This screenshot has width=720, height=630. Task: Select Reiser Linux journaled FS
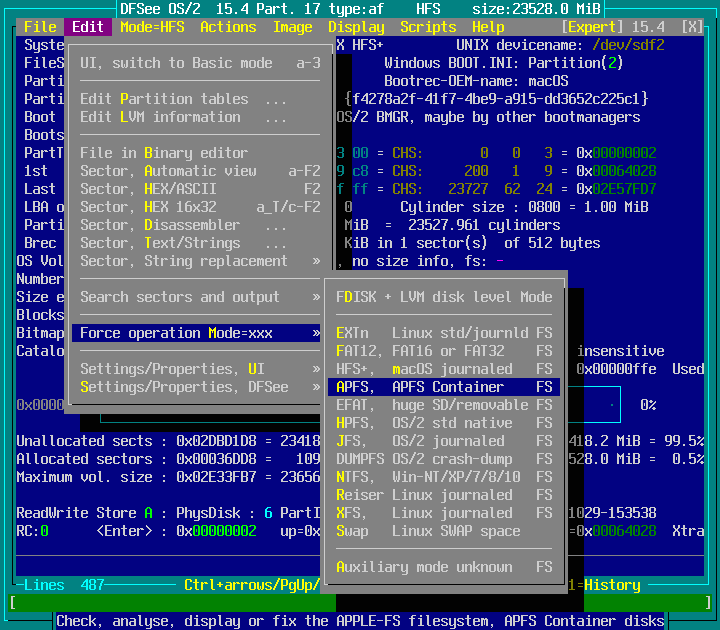click(444, 495)
